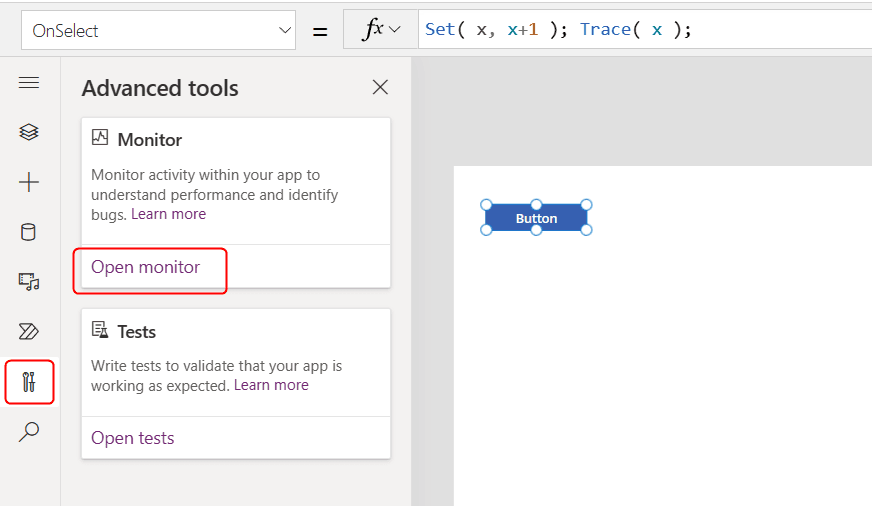This screenshot has height=506, width=872.
Task: Open the Media icon in sidebar
Action: point(29,281)
